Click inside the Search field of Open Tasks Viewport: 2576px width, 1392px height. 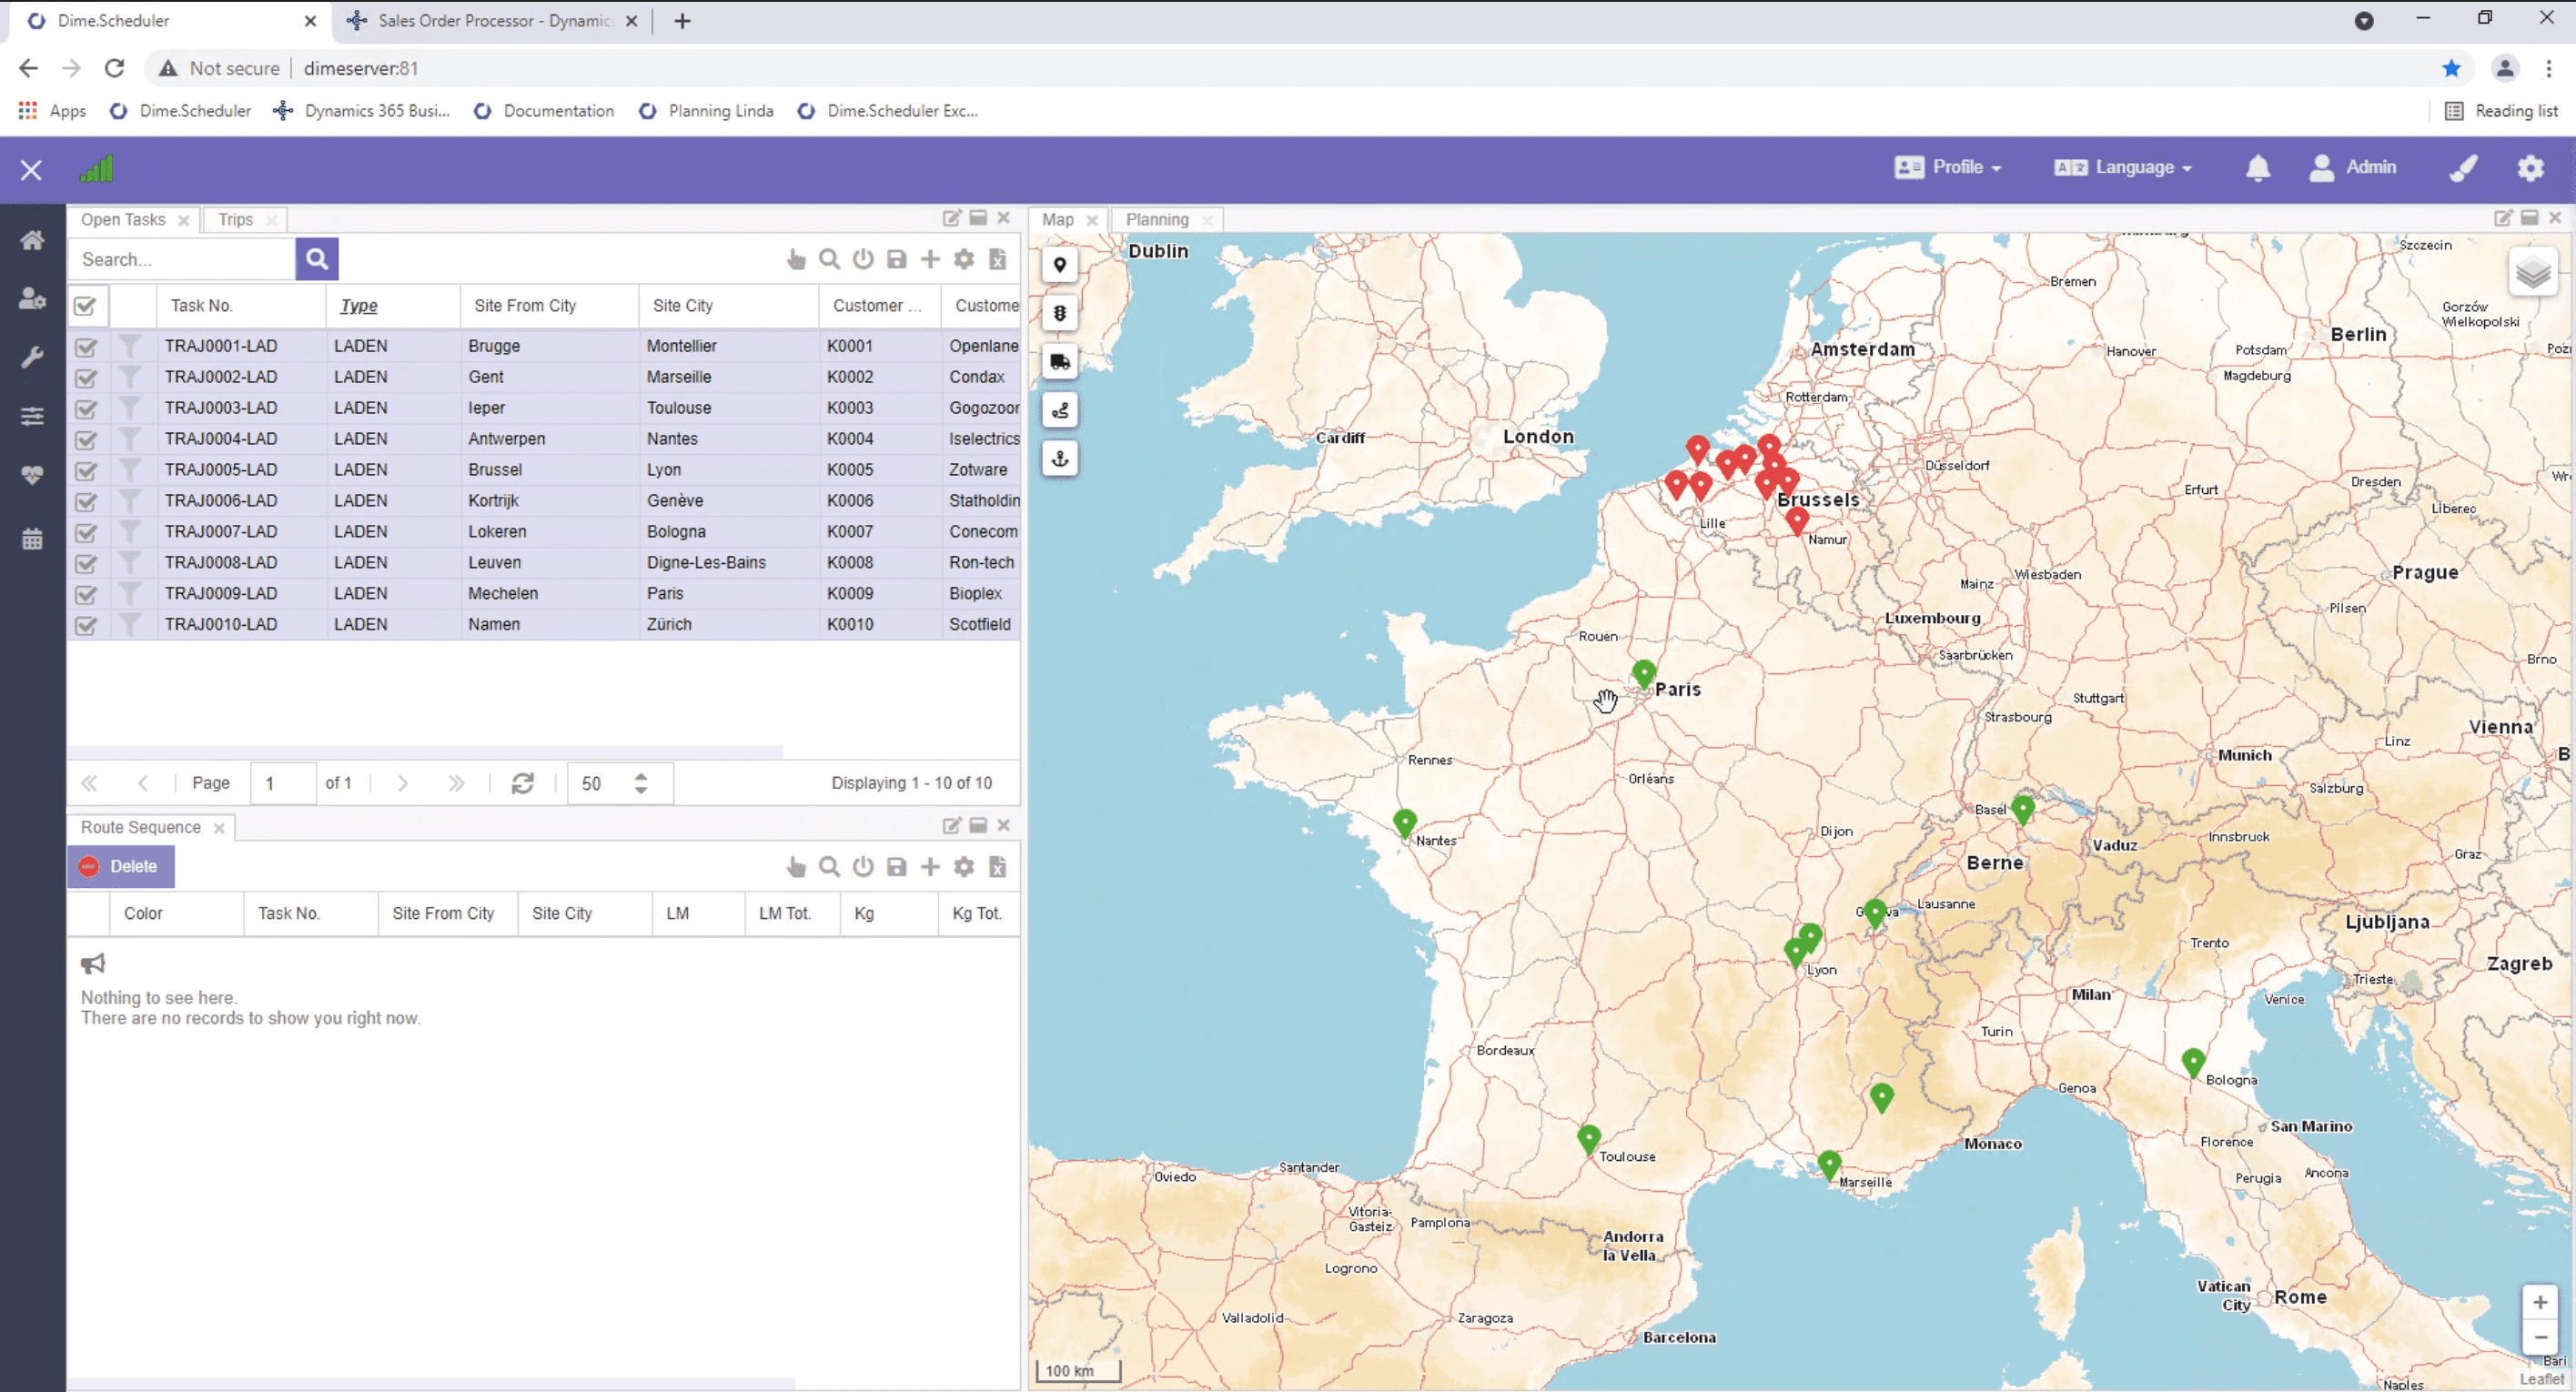(180, 259)
